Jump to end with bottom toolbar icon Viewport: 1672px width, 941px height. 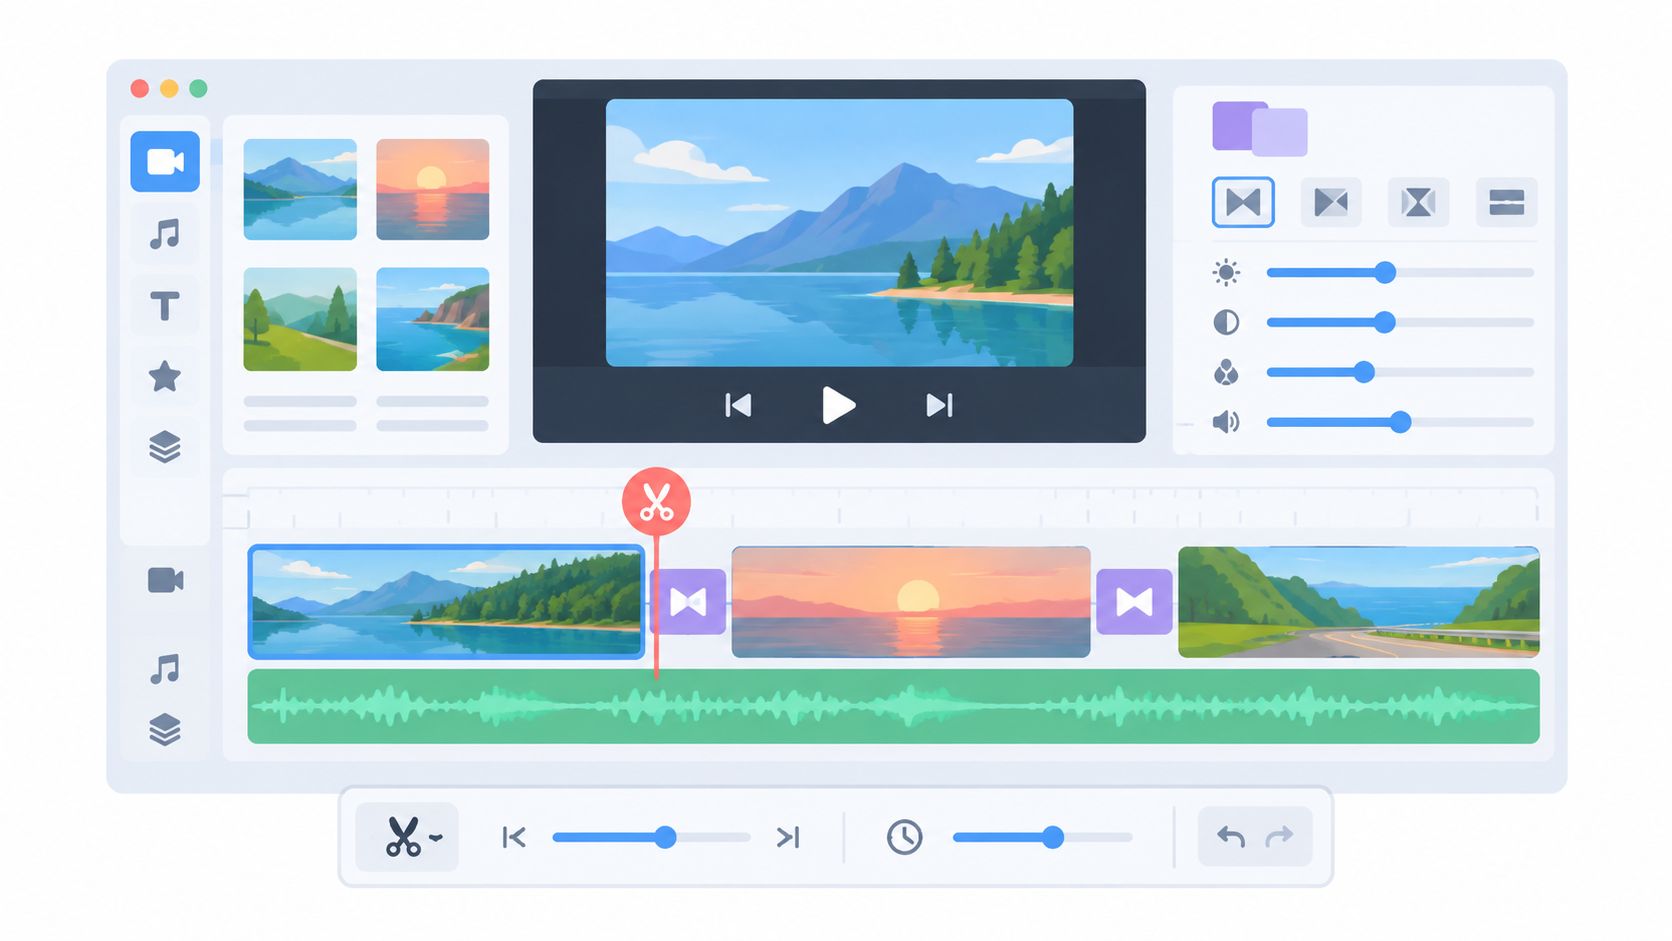[788, 837]
